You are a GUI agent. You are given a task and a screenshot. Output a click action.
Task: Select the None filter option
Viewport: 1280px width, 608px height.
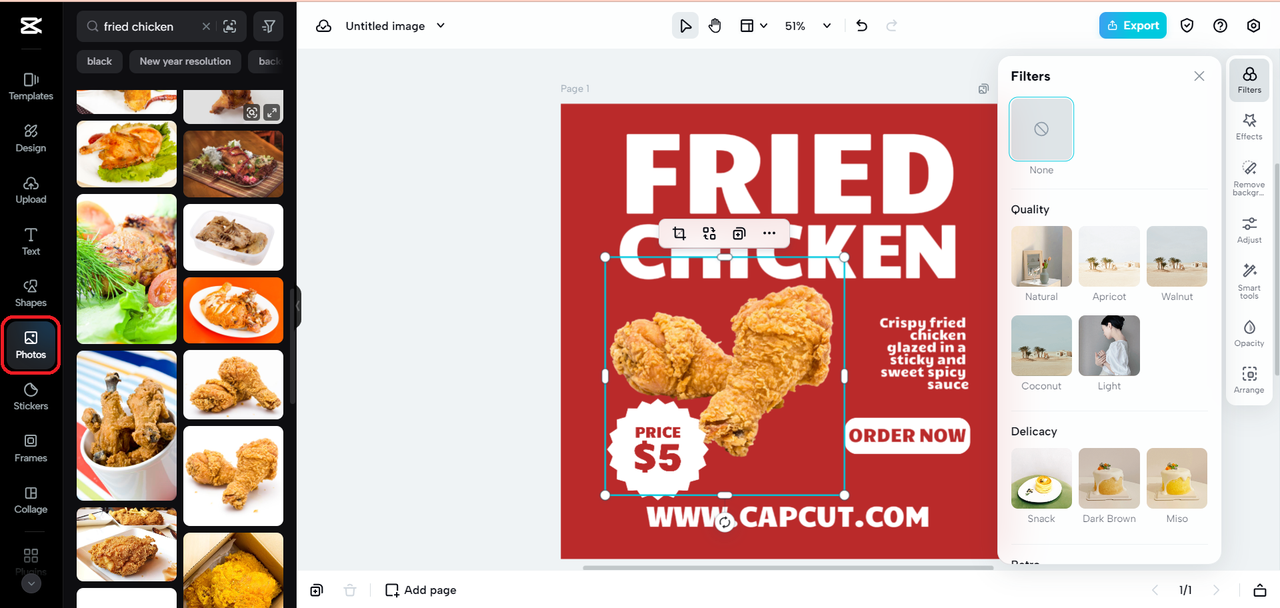(x=1041, y=129)
